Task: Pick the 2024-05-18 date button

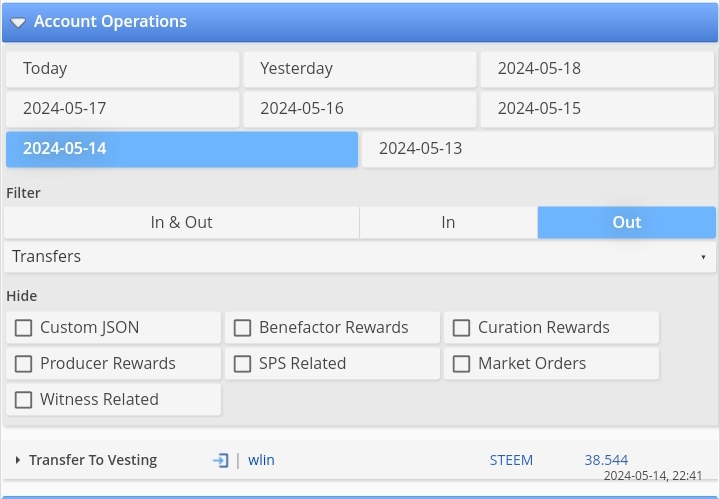Action: [597, 69]
